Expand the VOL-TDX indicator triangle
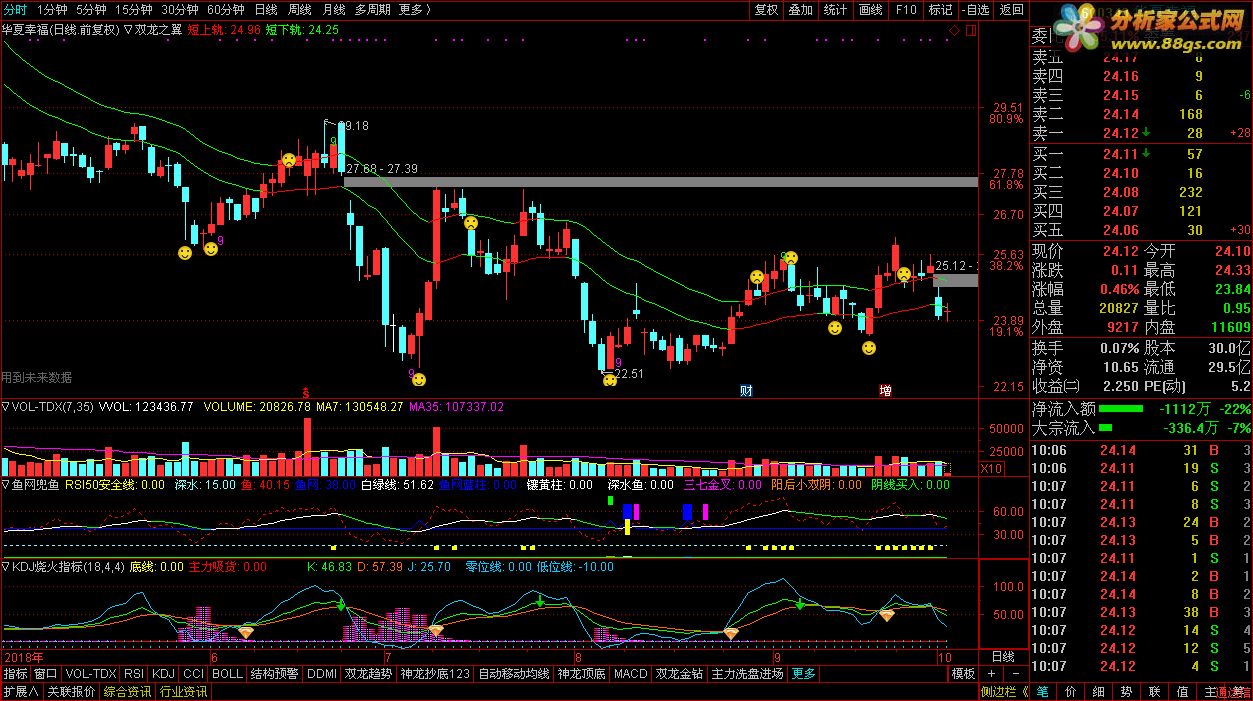 (6, 407)
